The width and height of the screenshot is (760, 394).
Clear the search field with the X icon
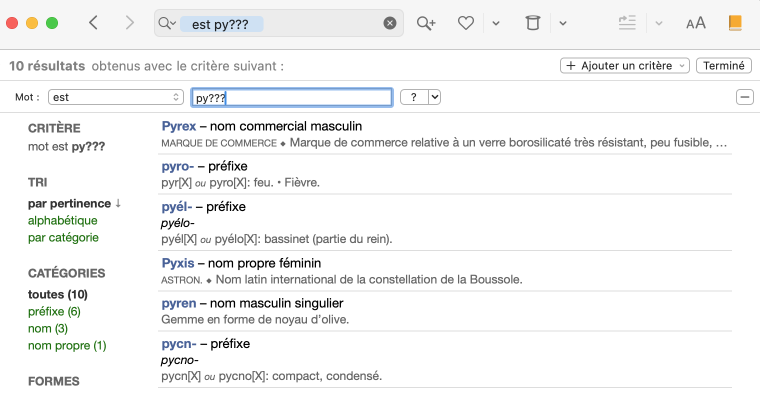click(x=390, y=23)
